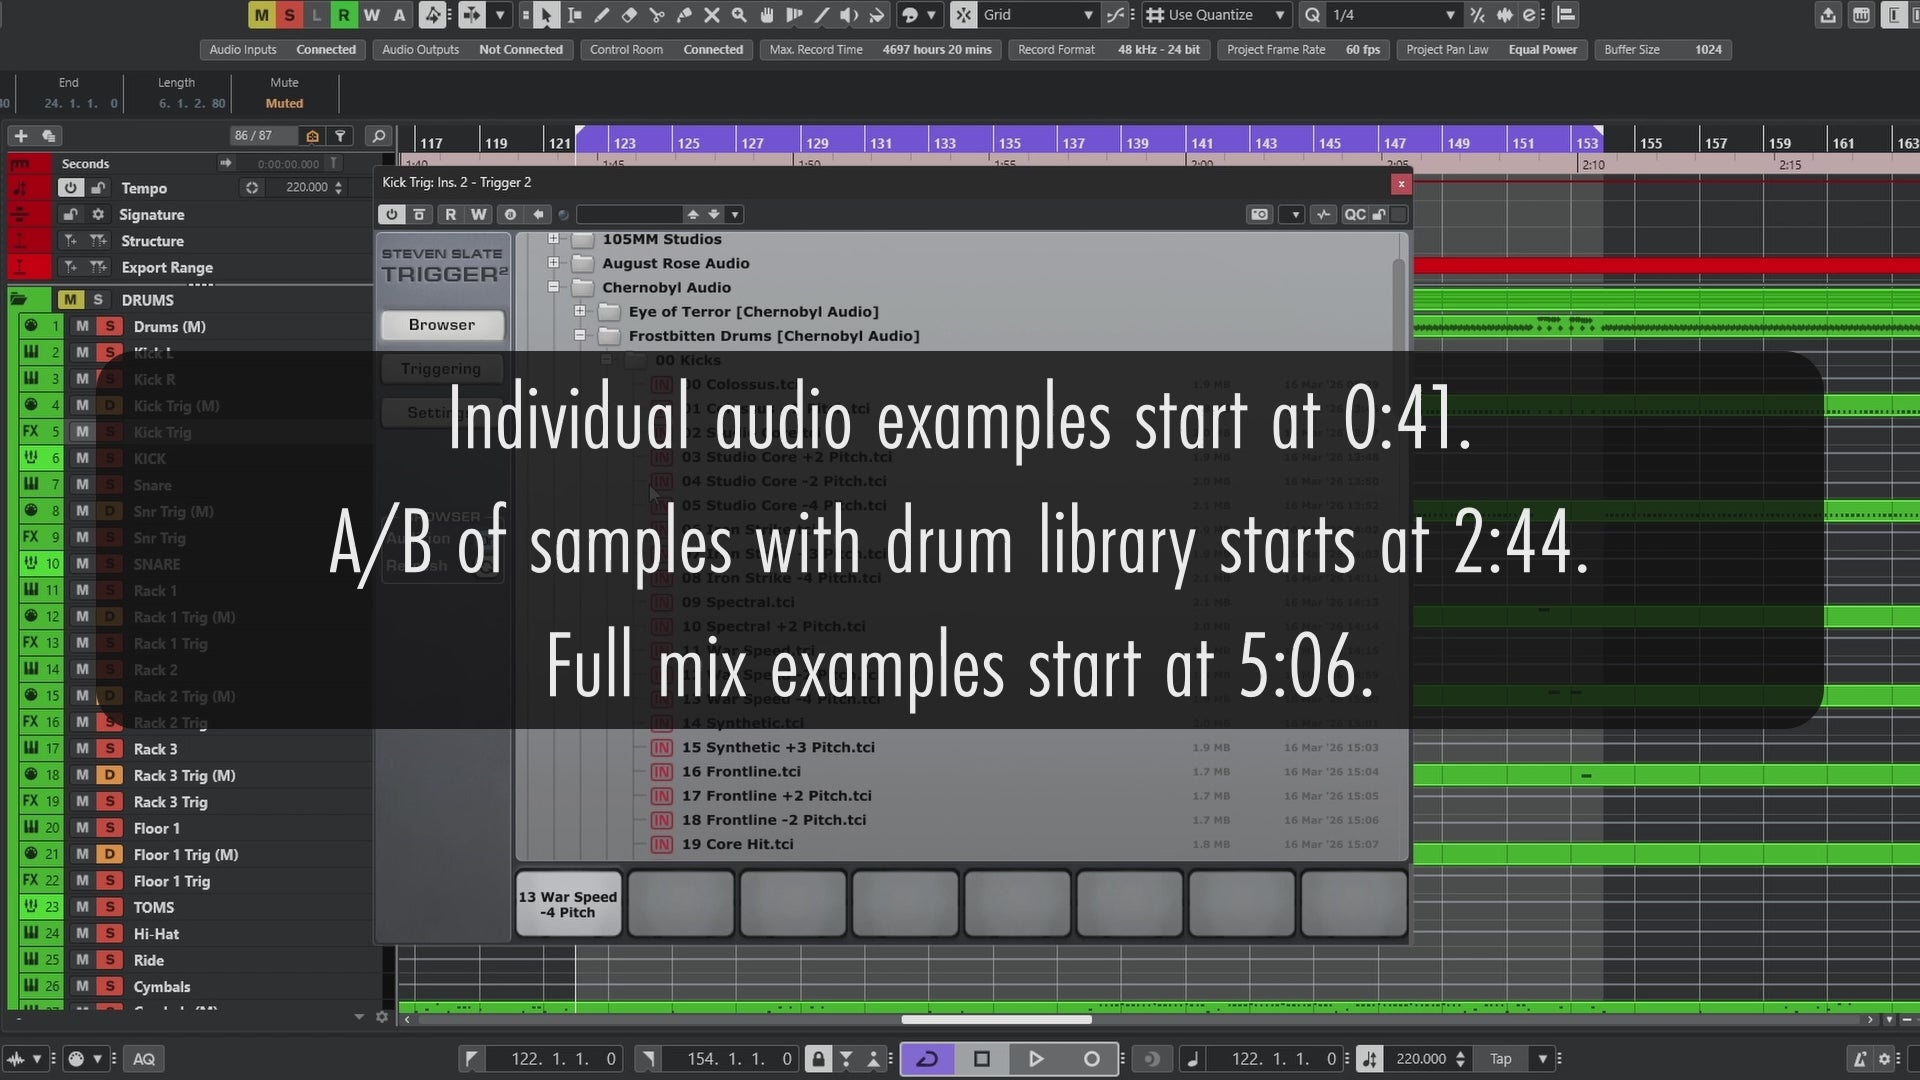Select the Glue tool
Viewport: 1920px width, 1080px height.
(684, 15)
